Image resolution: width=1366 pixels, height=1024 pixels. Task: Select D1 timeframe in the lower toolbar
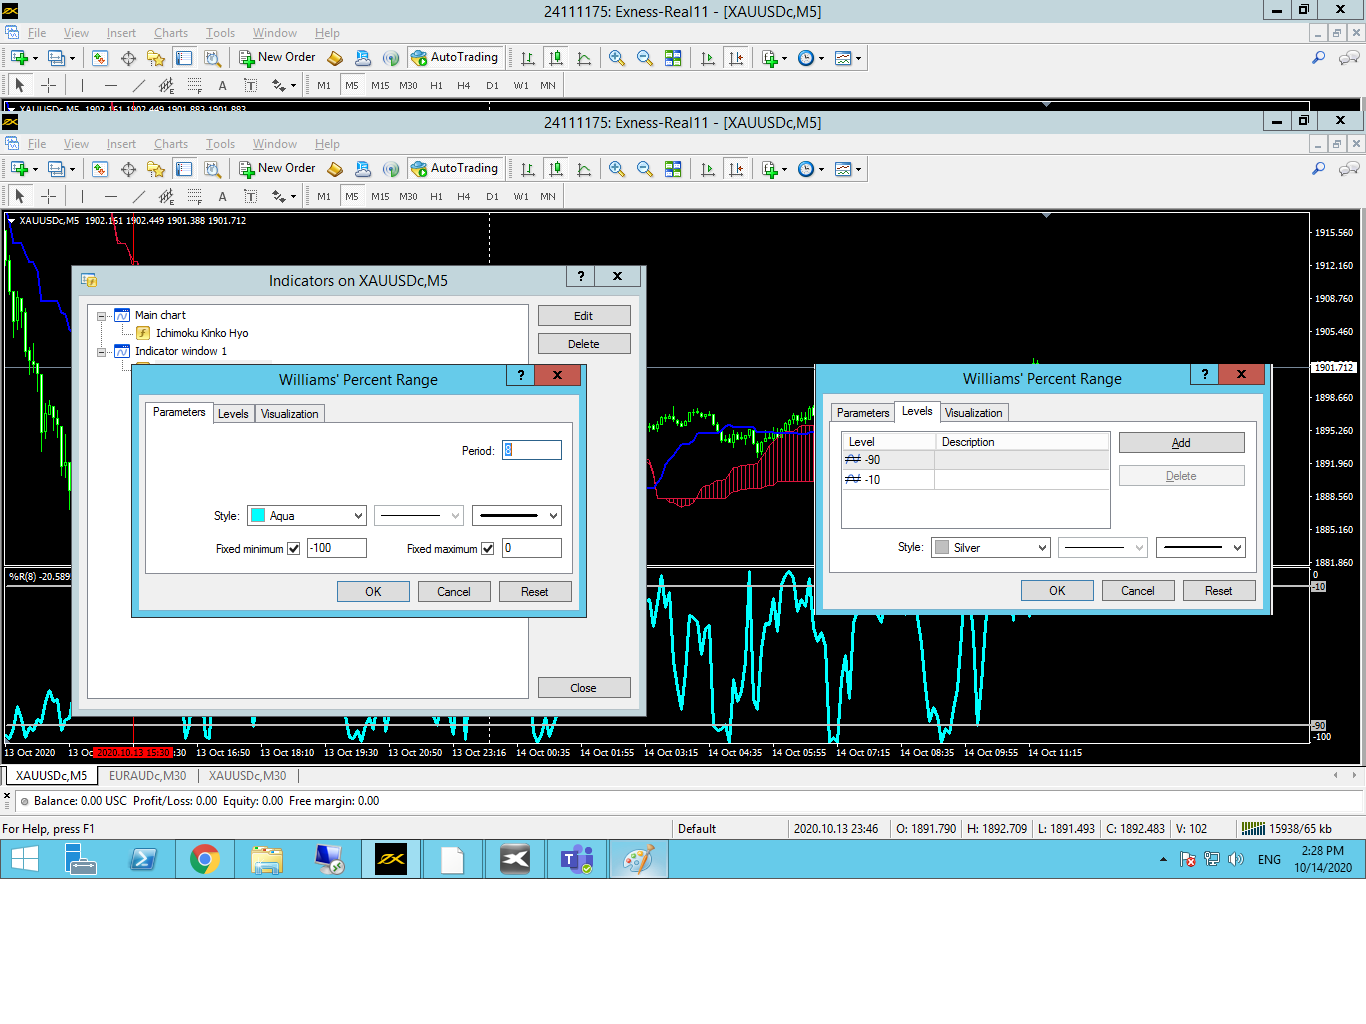(492, 197)
